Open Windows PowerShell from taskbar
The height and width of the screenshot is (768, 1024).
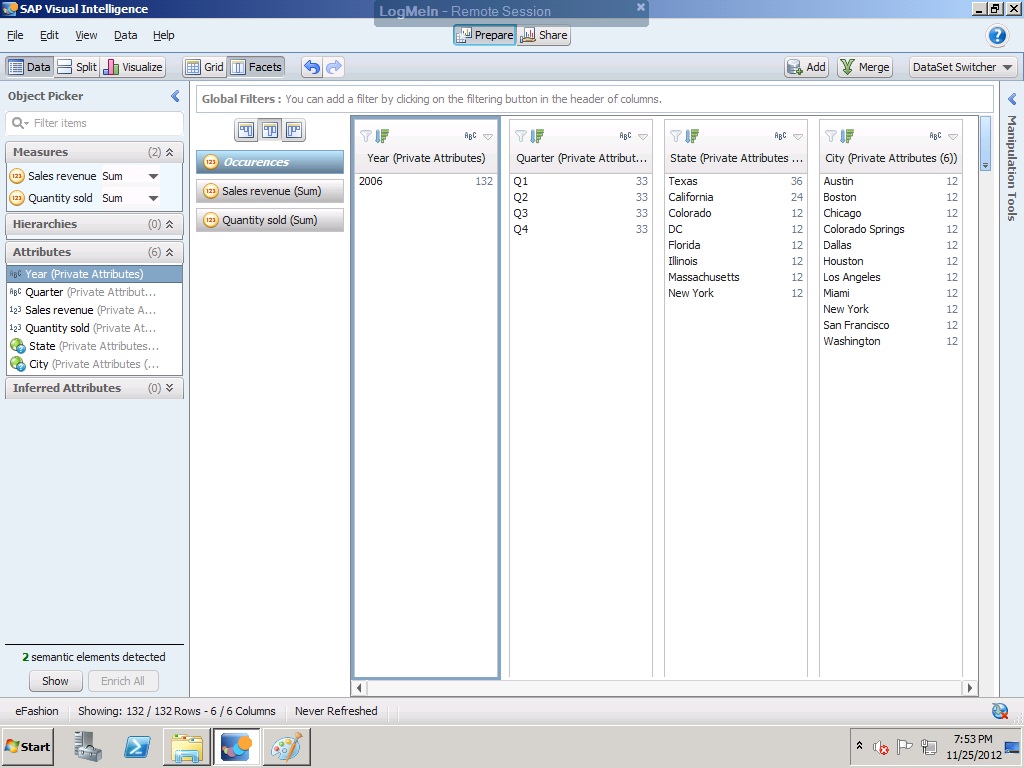[x=137, y=746]
